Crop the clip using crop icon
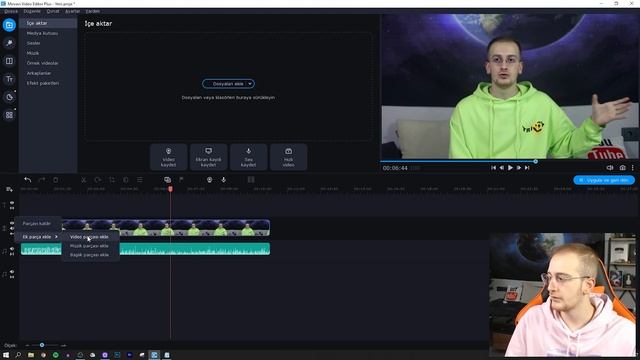 [112, 180]
